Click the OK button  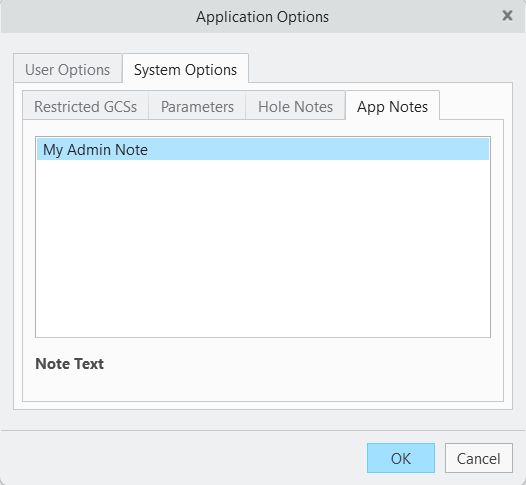click(x=401, y=458)
